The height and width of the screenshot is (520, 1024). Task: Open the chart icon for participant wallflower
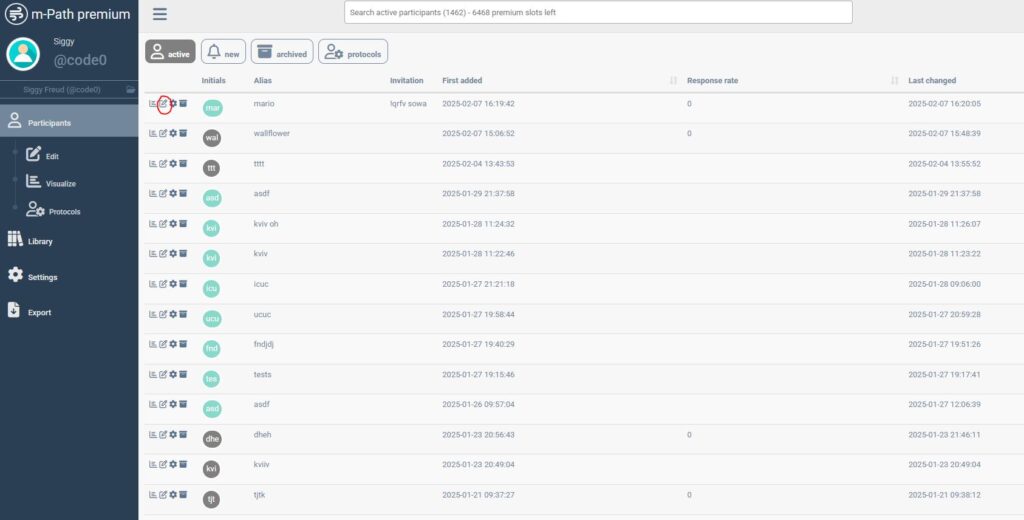pos(153,133)
